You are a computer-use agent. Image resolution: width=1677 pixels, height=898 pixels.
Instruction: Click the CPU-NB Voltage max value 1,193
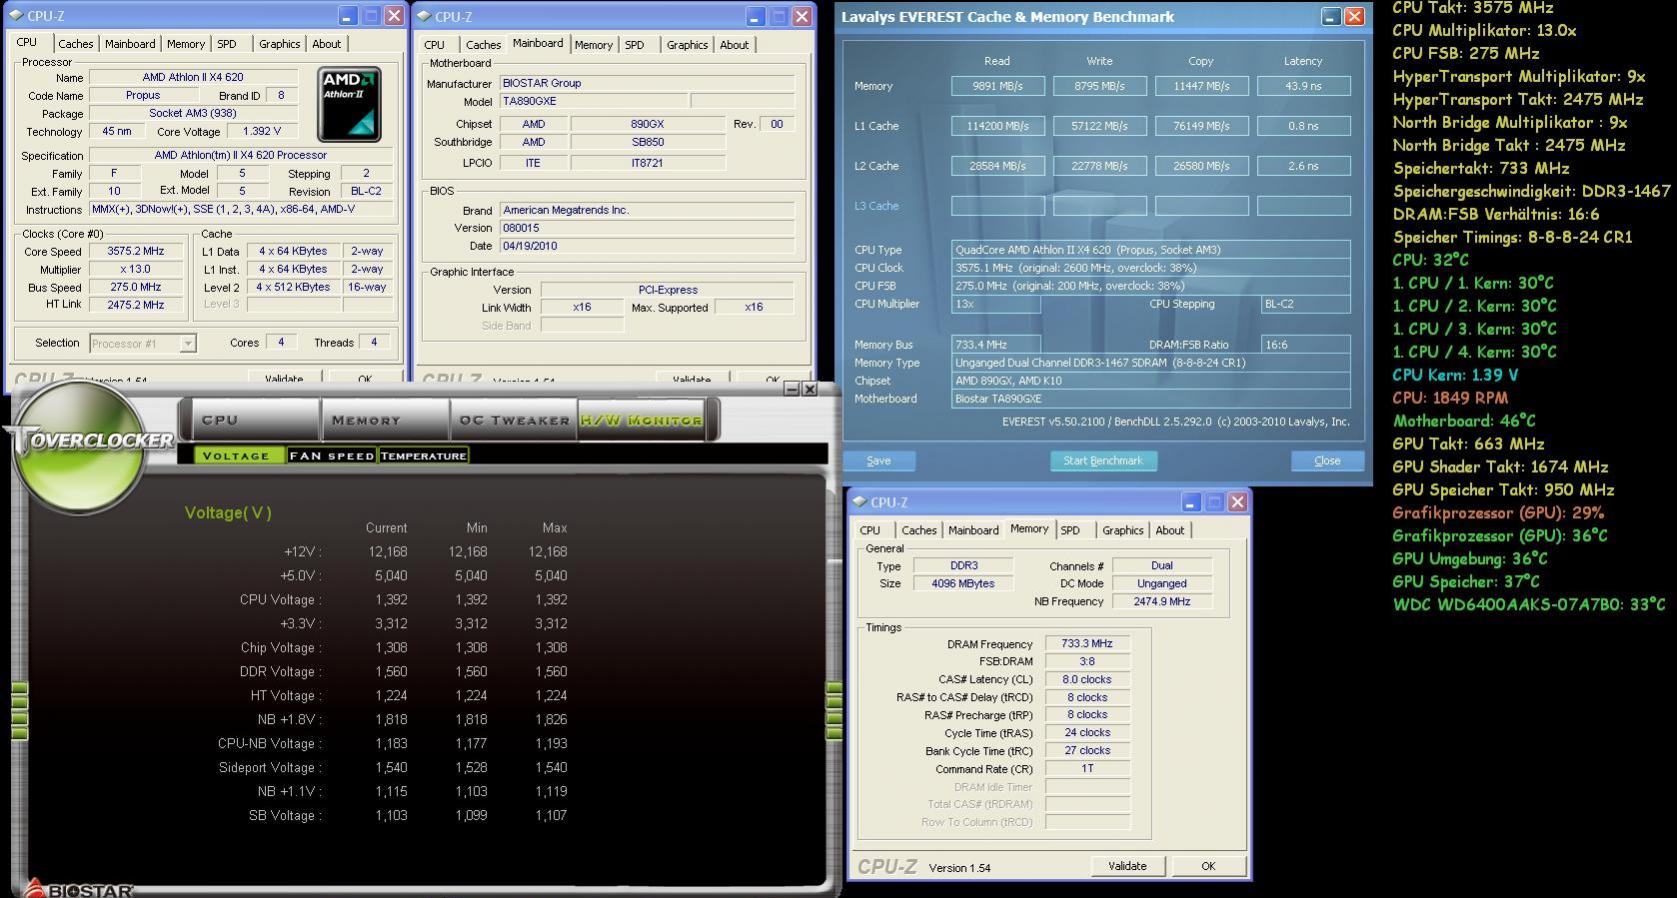551,744
